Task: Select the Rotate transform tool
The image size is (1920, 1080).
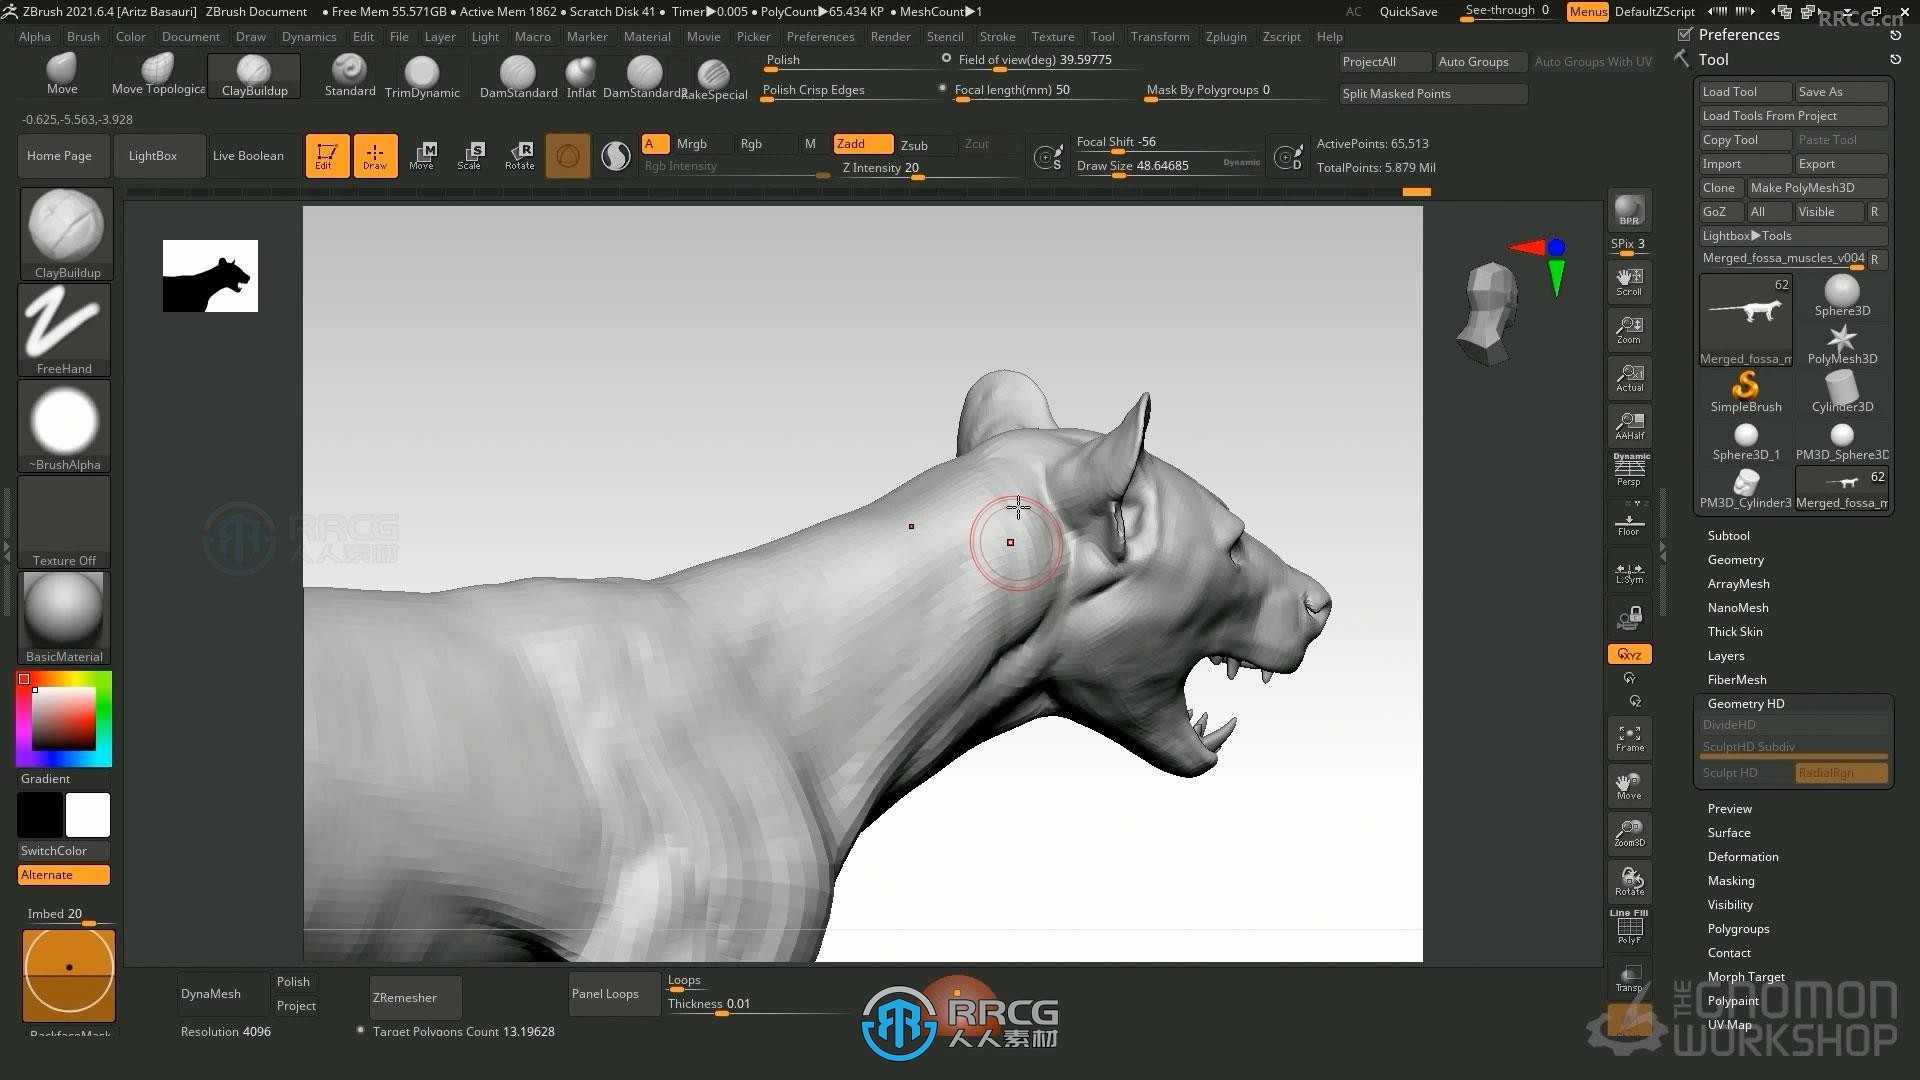Action: (x=518, y=154)
